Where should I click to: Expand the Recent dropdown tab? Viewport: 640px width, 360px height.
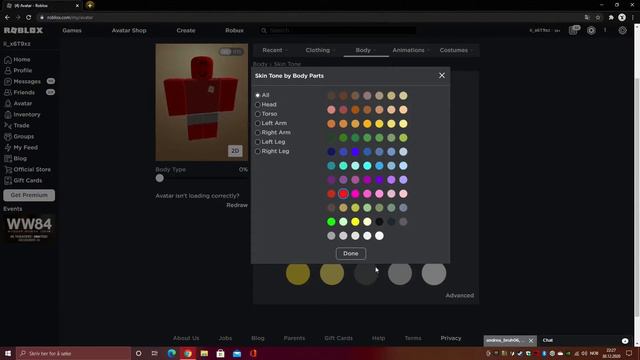[275, 50]
